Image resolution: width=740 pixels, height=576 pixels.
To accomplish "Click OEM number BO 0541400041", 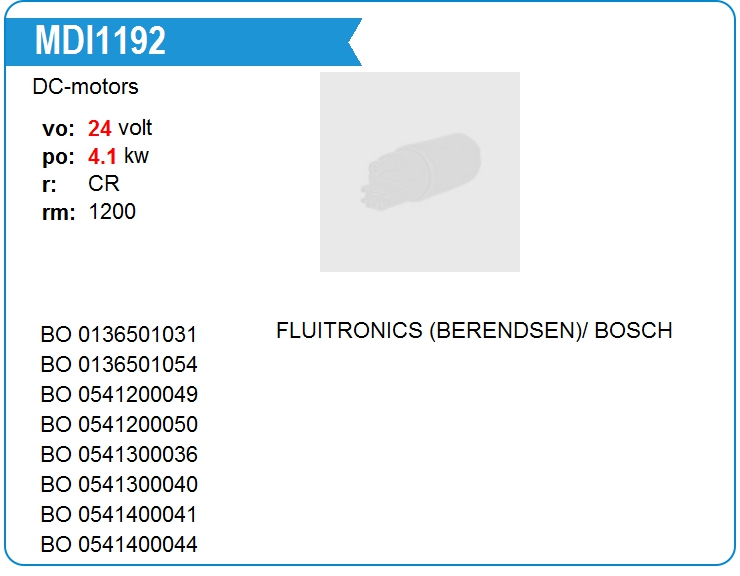I will 119,514.
